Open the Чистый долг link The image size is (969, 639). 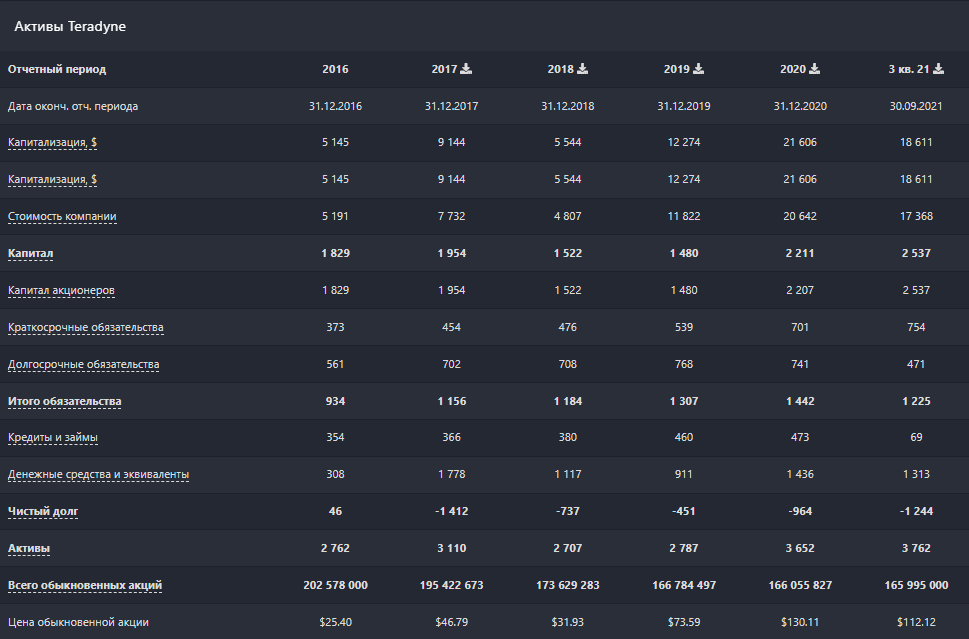[x=43, y=512]
